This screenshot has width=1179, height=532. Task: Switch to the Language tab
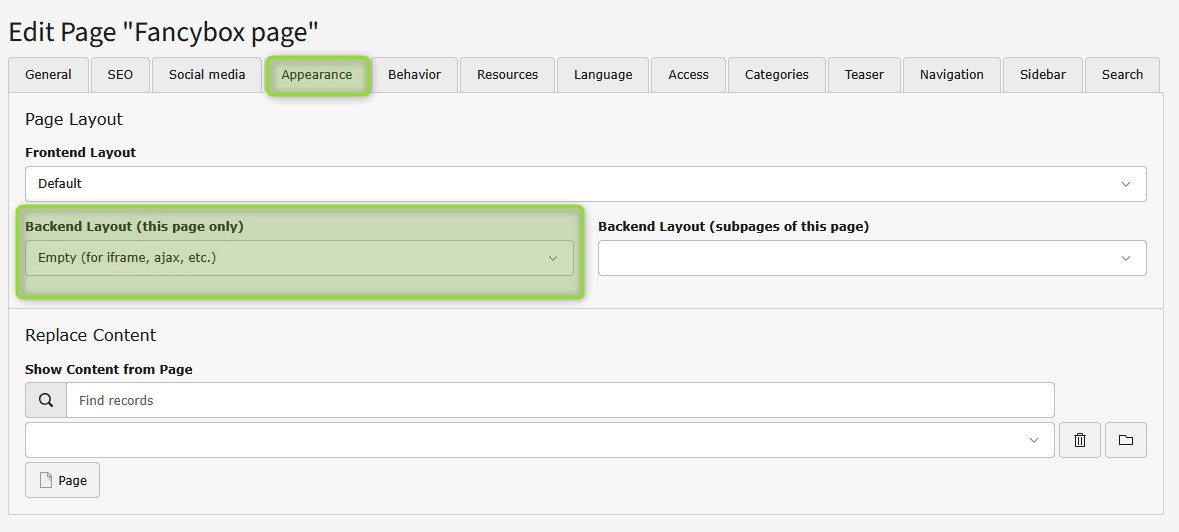coord(603,75)
